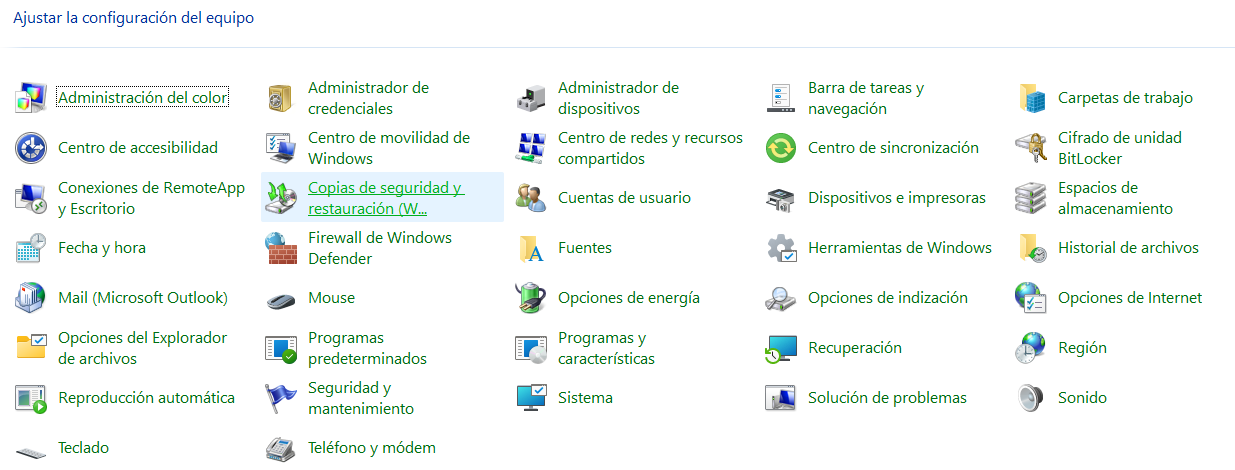This screenshot has height=470, width=1235.
Task: Click the Historial de archivos link
Action: pos(1128,248)
